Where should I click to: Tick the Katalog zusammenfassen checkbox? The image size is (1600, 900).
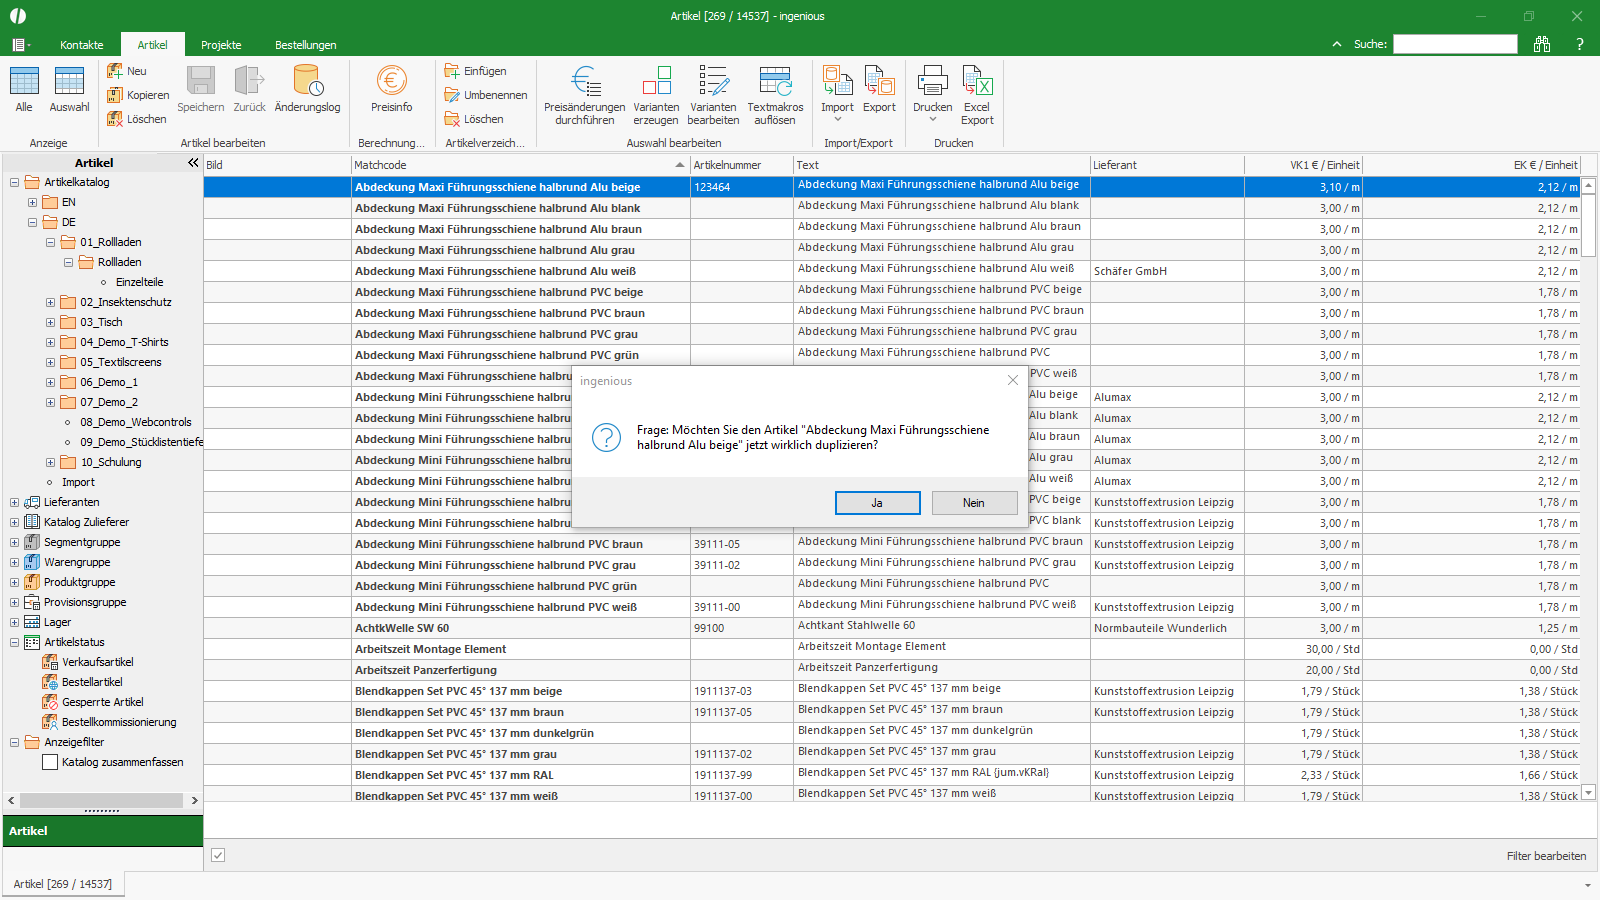coord(50,762)
